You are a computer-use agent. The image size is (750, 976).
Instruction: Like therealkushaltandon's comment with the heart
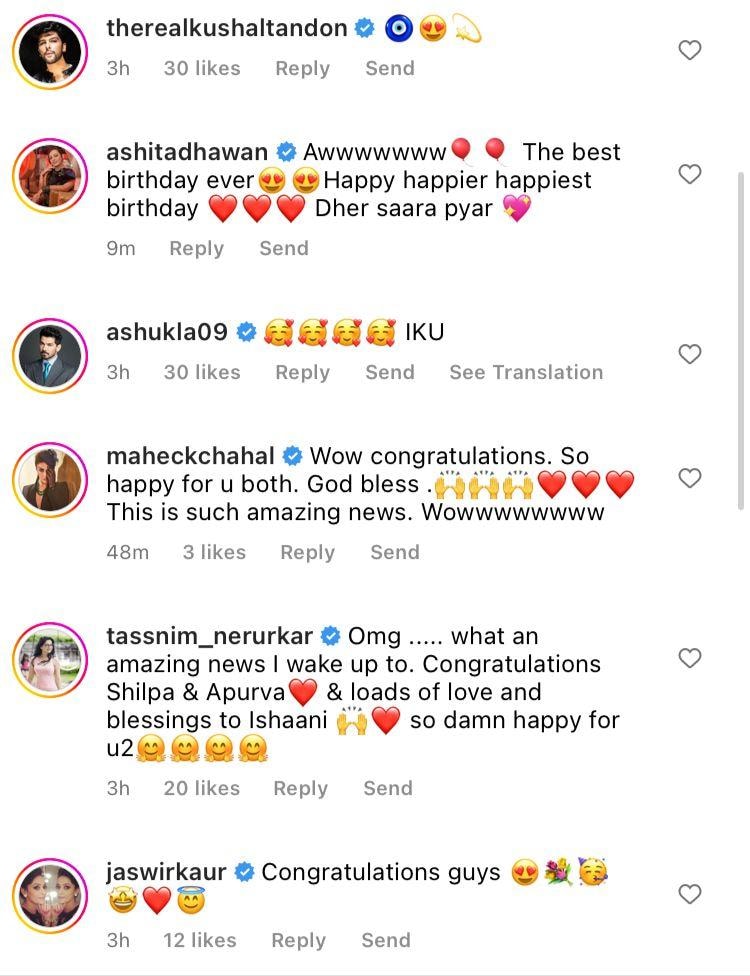coord(690,50)
